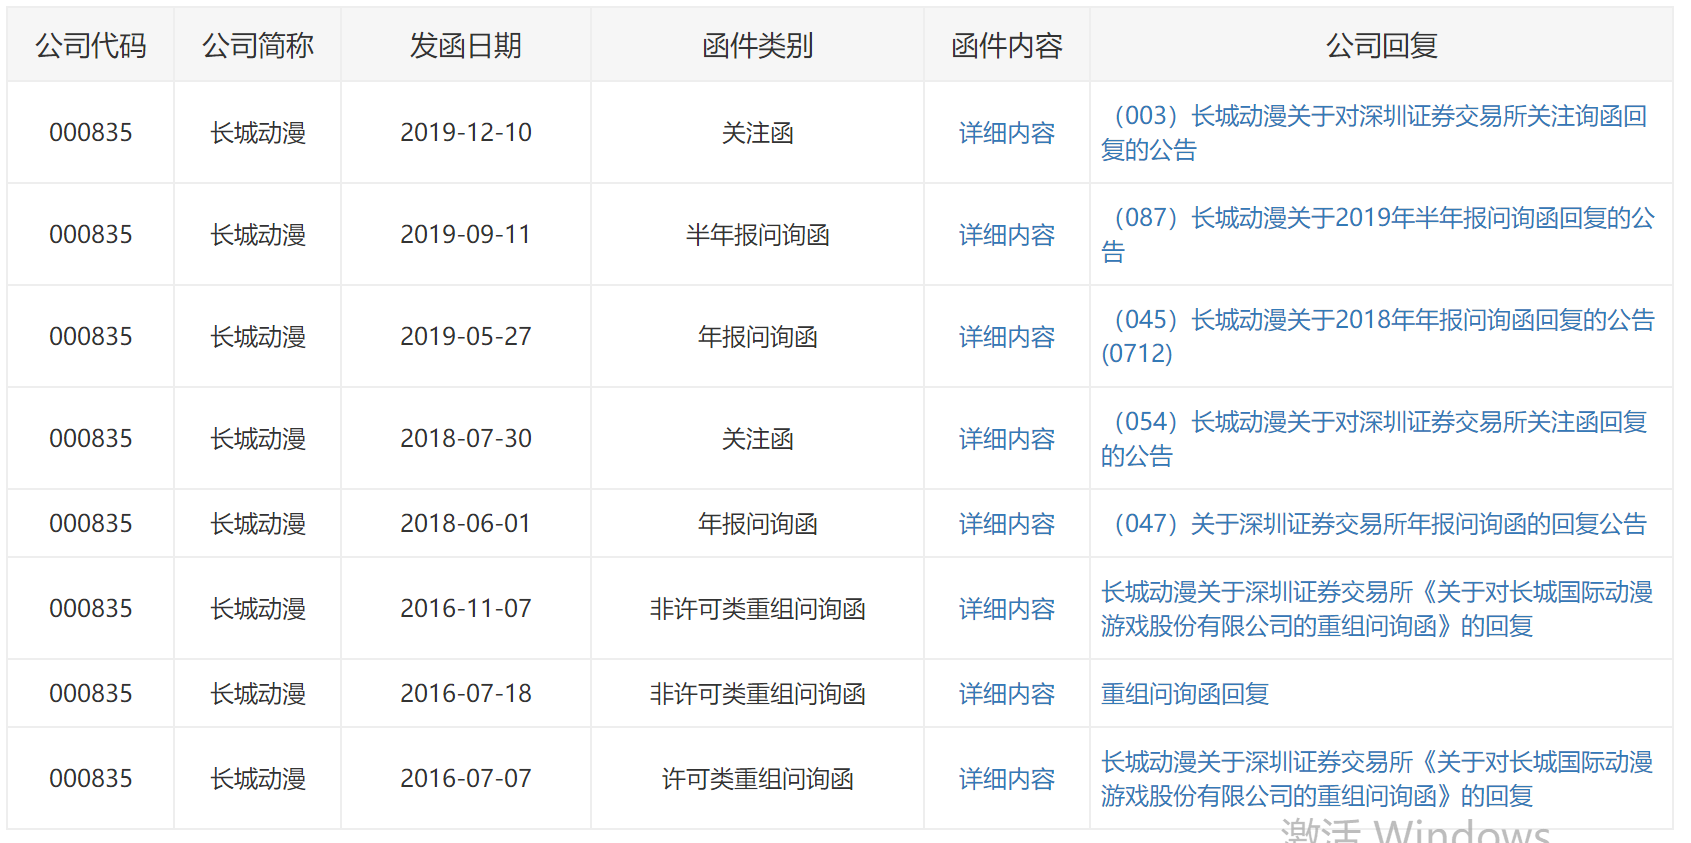The height and width of the screenshot is (843, 1691).
Task: Select code 000835 in the 2019-09-11 row
Action: point(91,235)
